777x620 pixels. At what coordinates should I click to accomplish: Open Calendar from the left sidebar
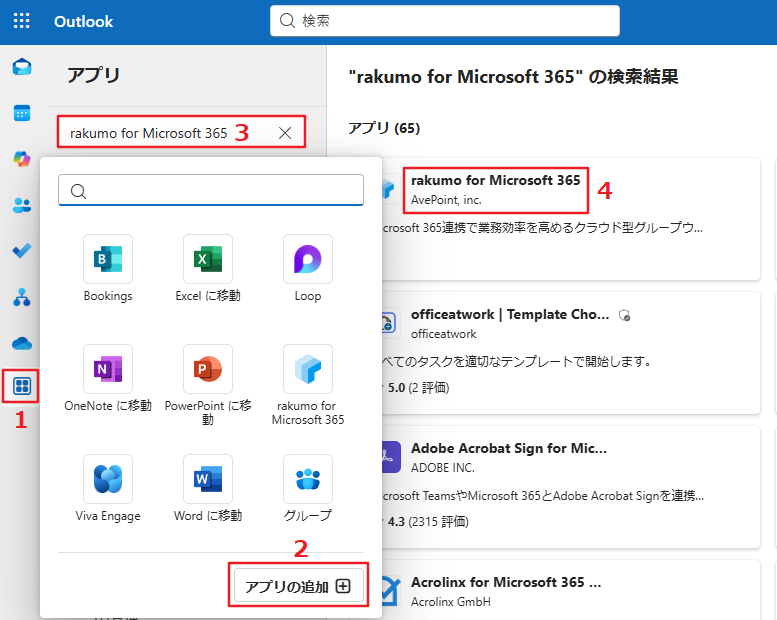pyautogui.click(x=22, y=113)
